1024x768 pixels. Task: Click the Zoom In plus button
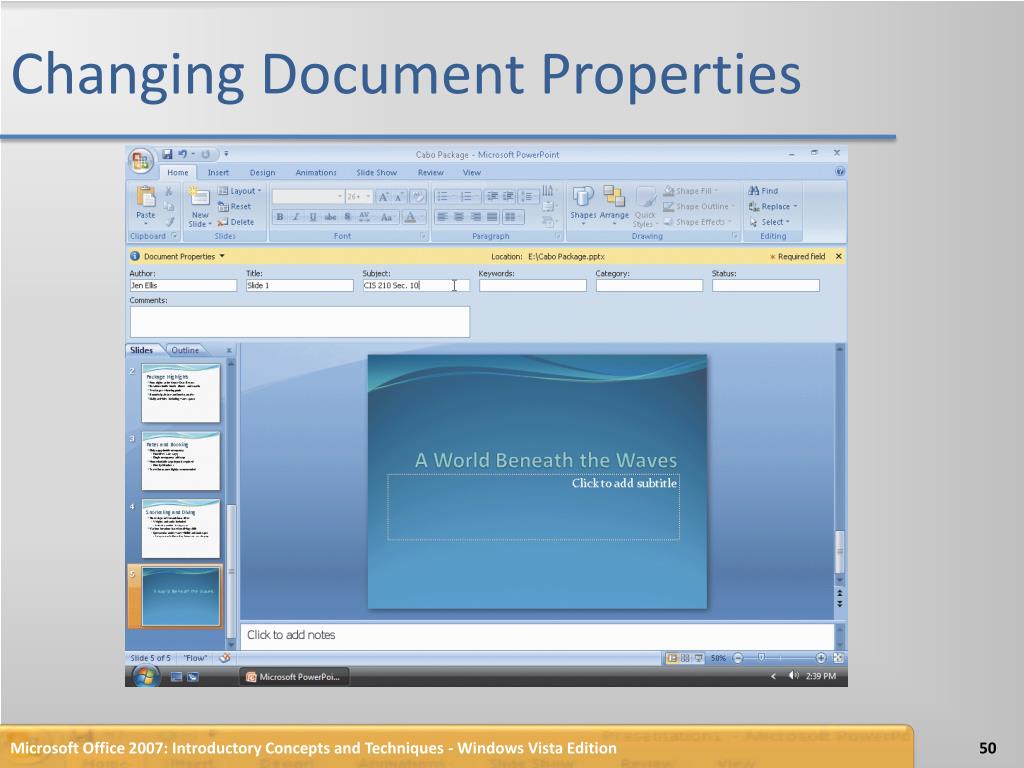pos(821,658)
